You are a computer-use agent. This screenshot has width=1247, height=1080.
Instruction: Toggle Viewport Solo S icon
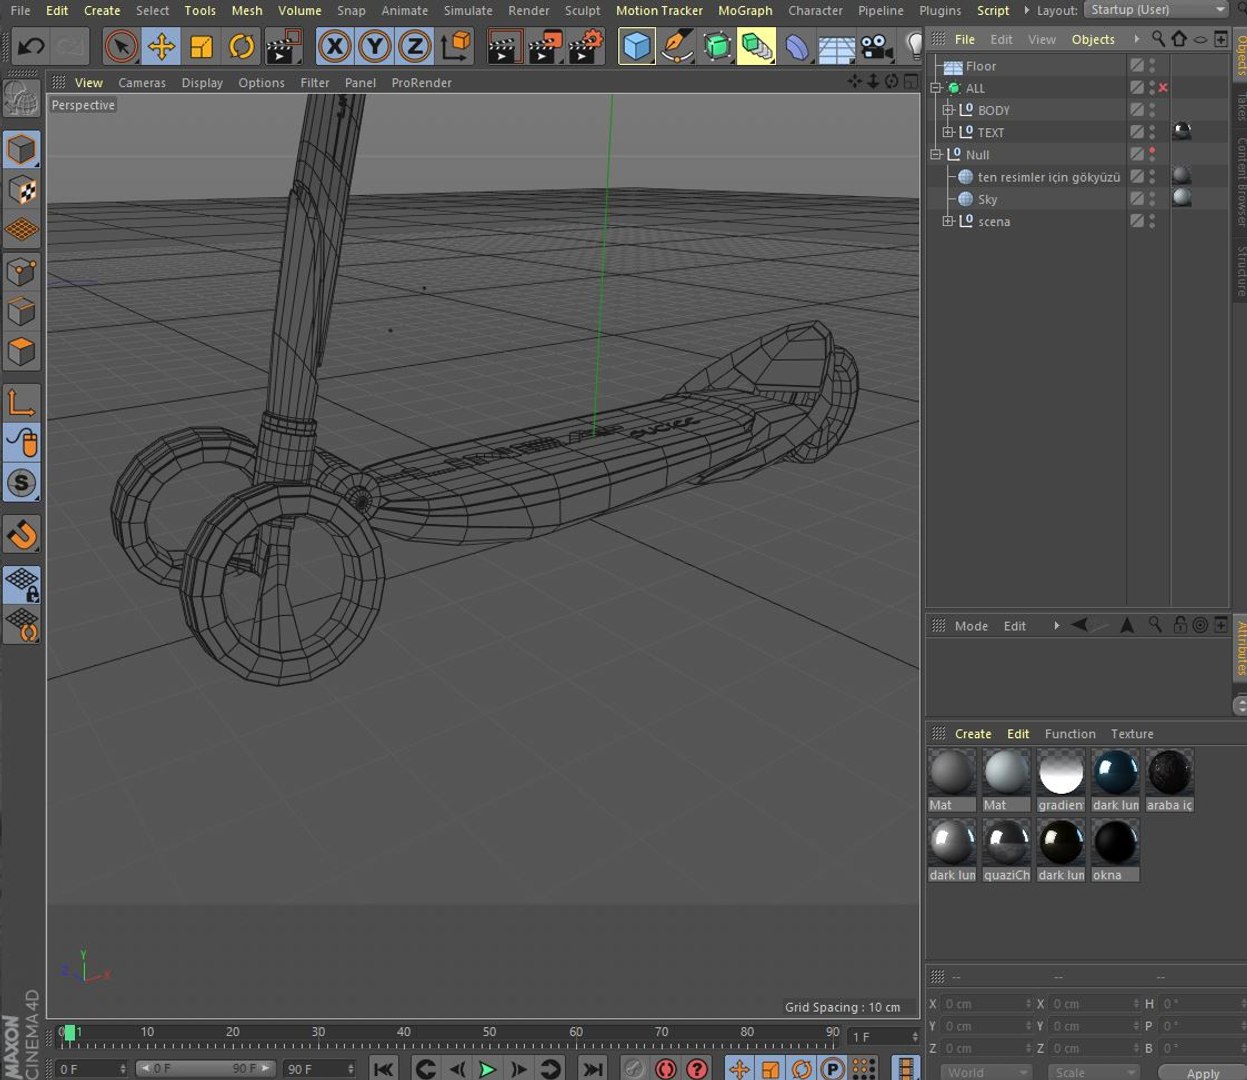pyautogui.click(x=22, y=483)
